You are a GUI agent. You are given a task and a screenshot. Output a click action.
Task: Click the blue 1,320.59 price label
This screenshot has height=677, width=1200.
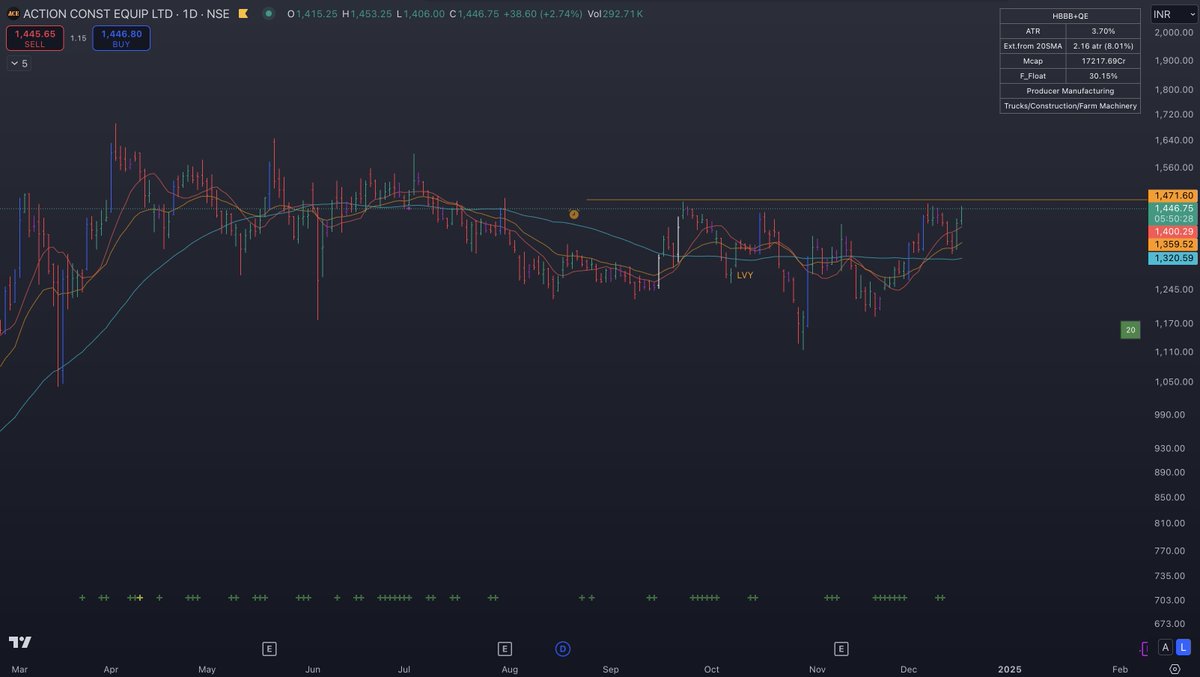click(x=1172, y=258)
